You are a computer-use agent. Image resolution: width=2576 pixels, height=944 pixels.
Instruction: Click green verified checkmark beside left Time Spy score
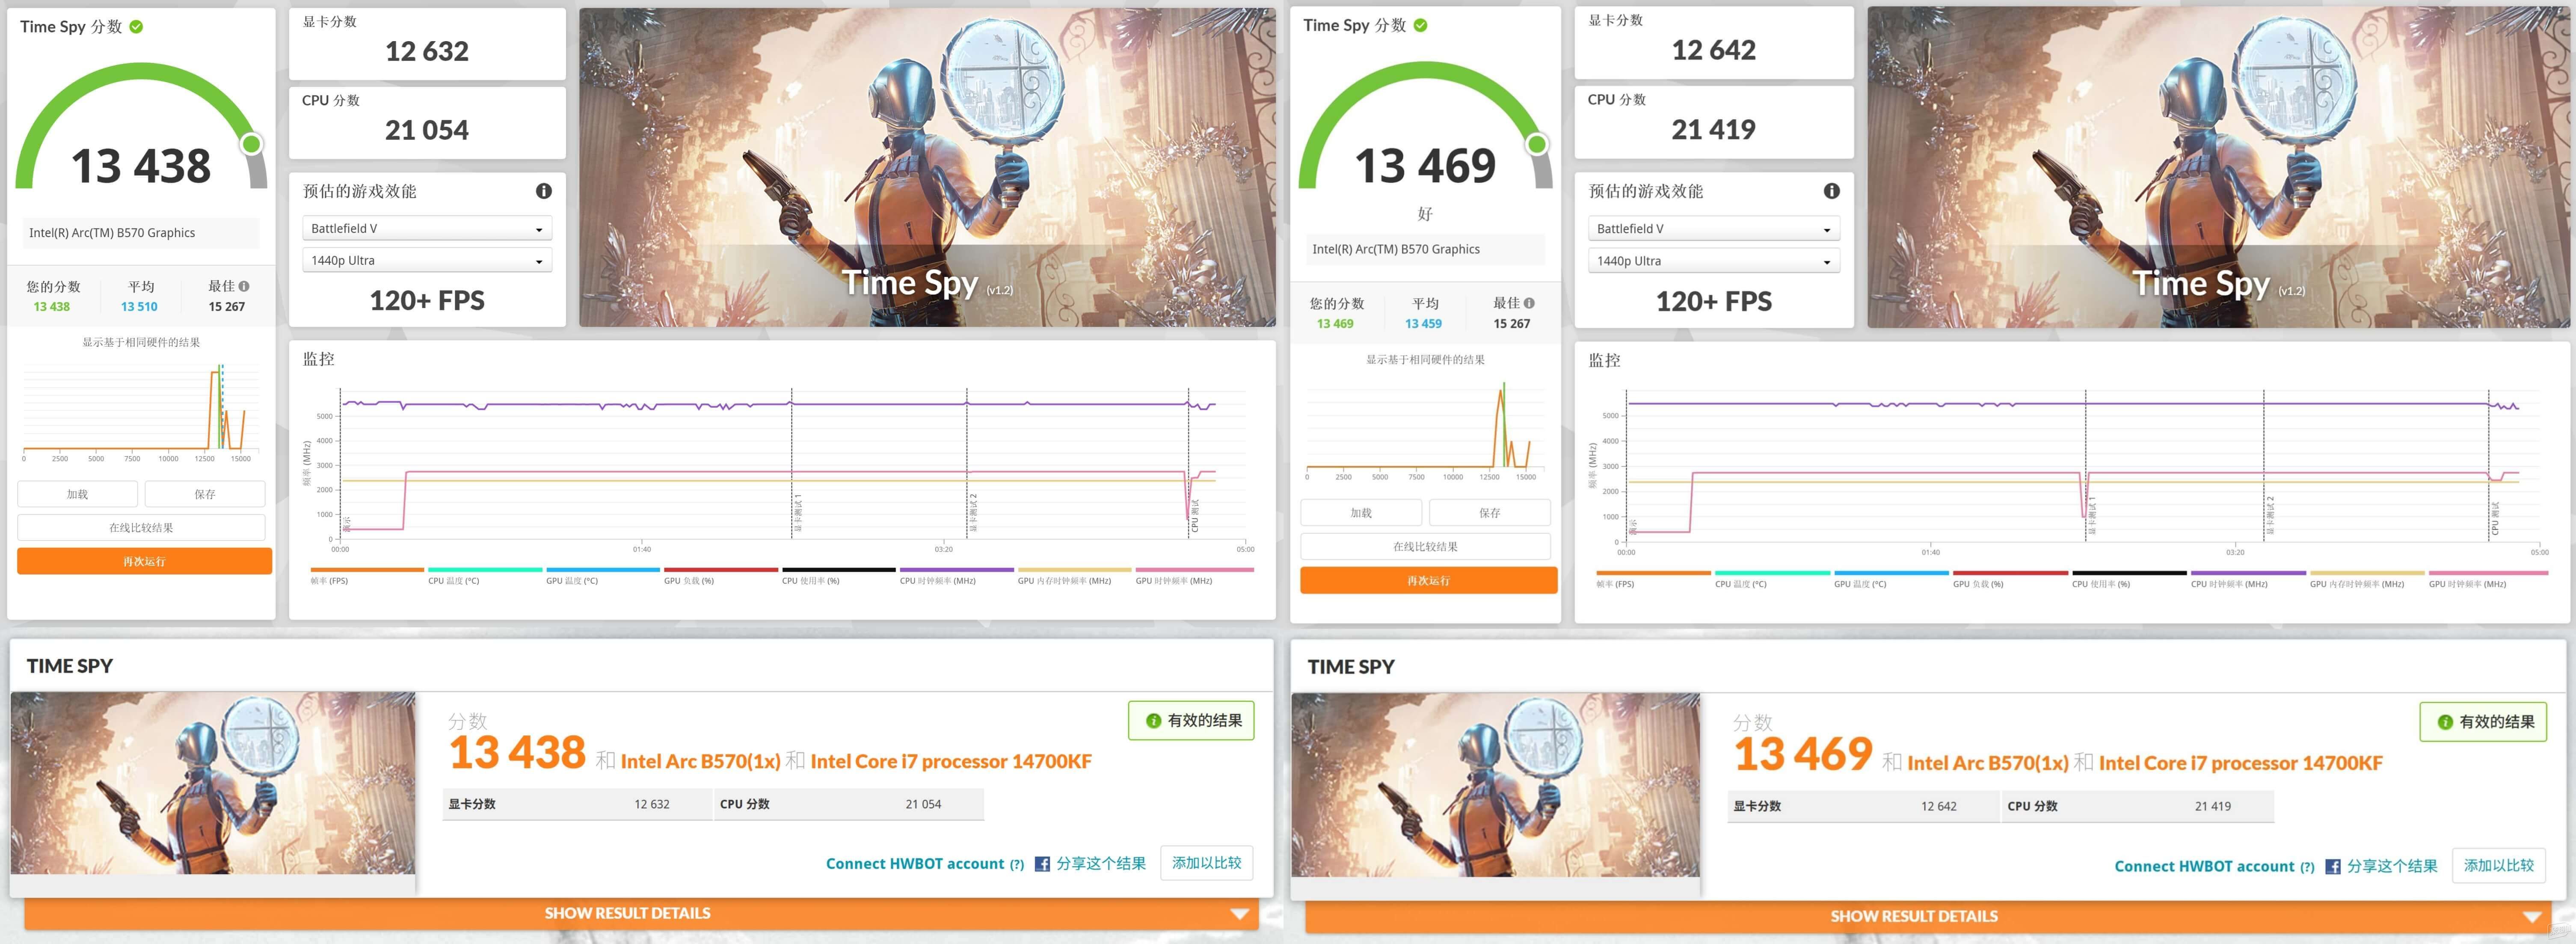136,27
